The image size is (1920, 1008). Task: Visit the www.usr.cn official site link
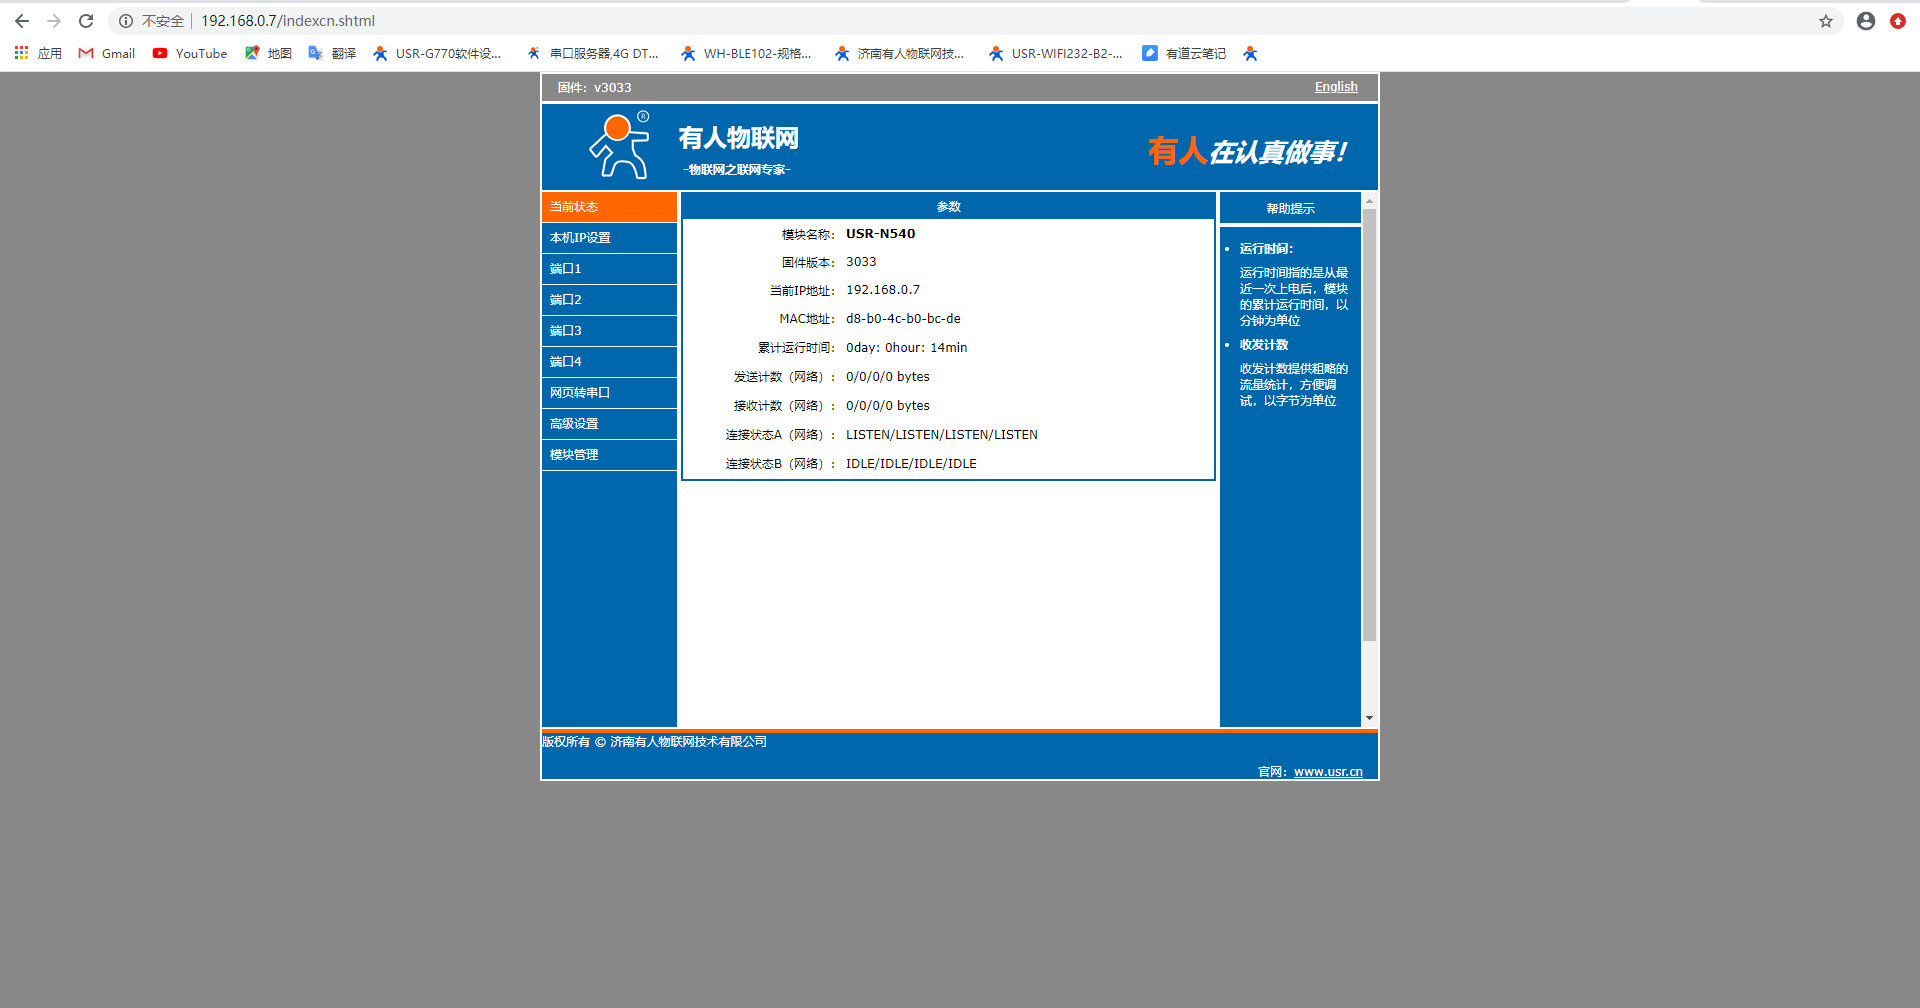click(x=1327, y=772)
